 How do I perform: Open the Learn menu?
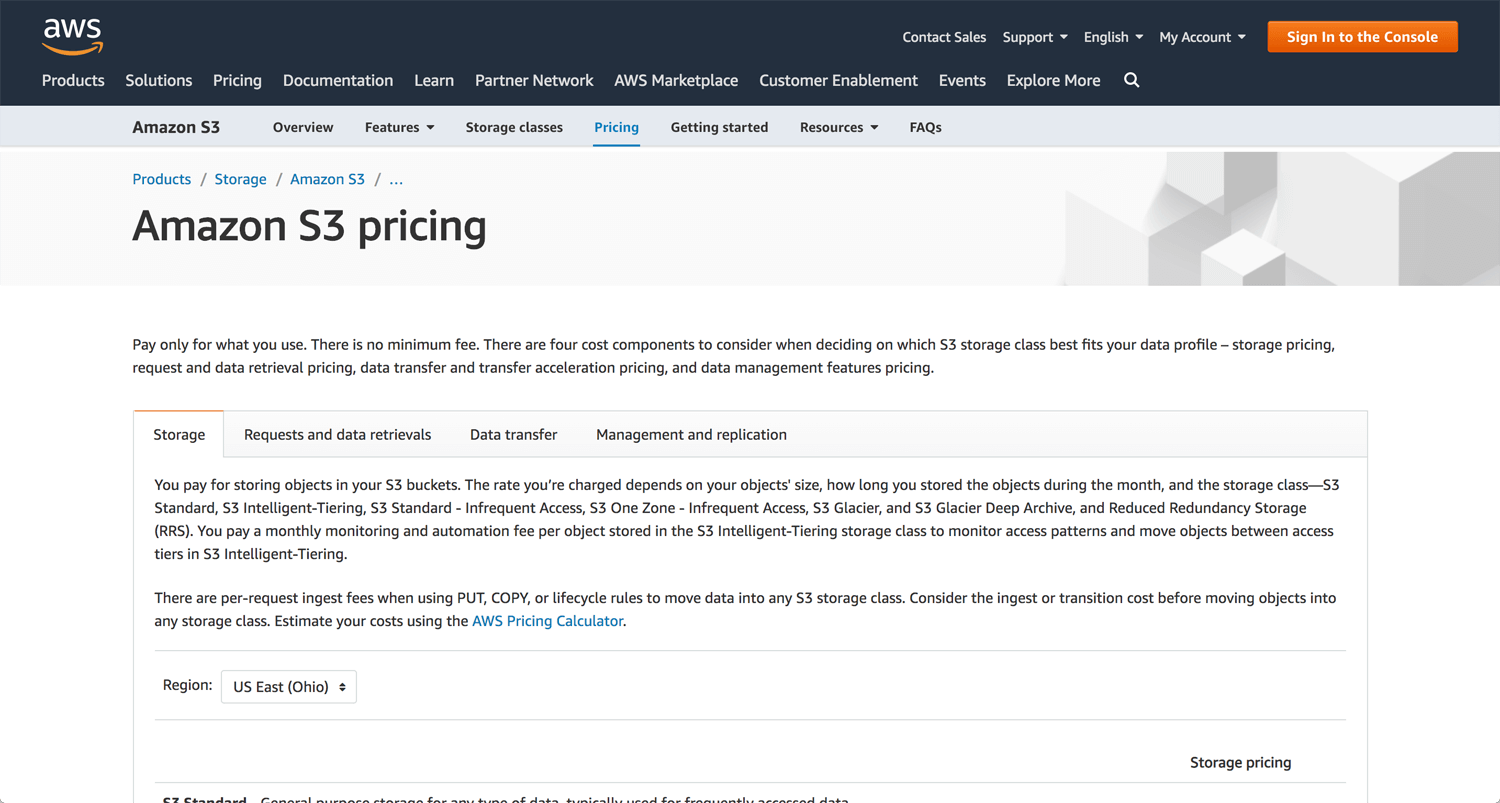click(434, 80)
